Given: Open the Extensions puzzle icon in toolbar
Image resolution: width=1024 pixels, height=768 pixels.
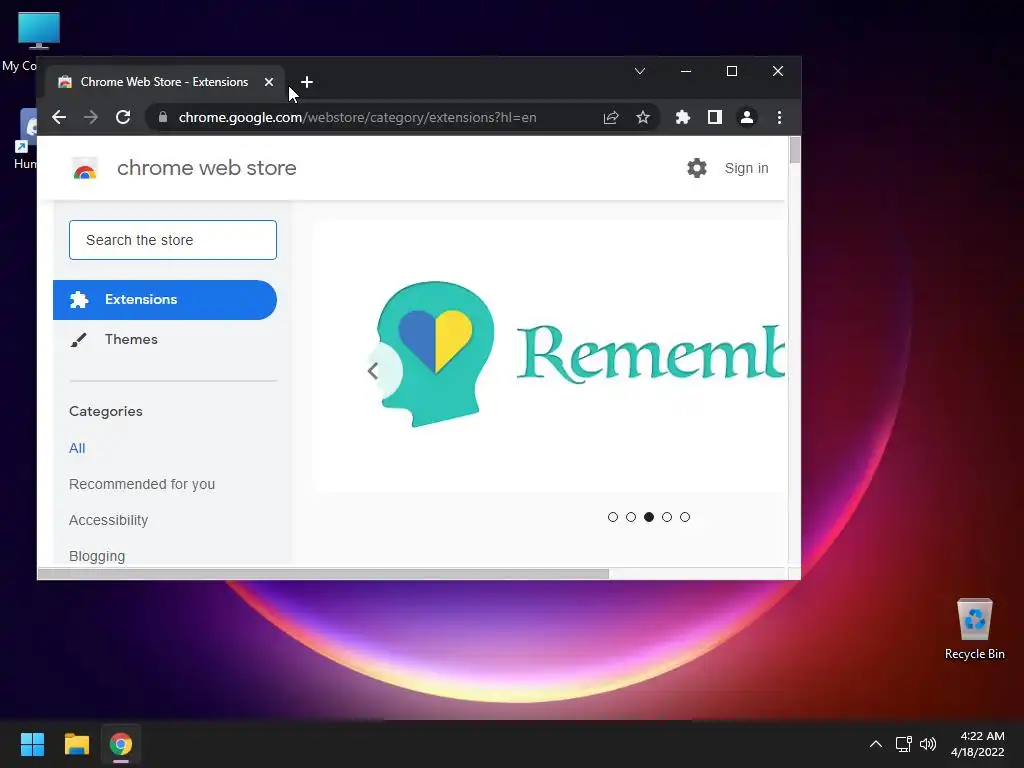Looking at the screenshot, I should tap(682, 118).
